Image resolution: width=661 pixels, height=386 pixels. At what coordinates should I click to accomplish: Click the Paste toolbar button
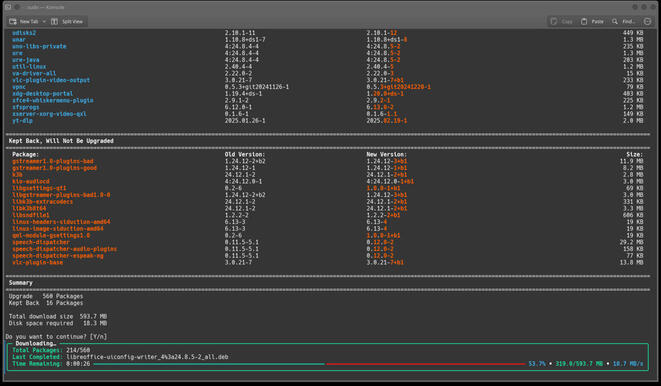pyautogui.click(x=593, y=21)
